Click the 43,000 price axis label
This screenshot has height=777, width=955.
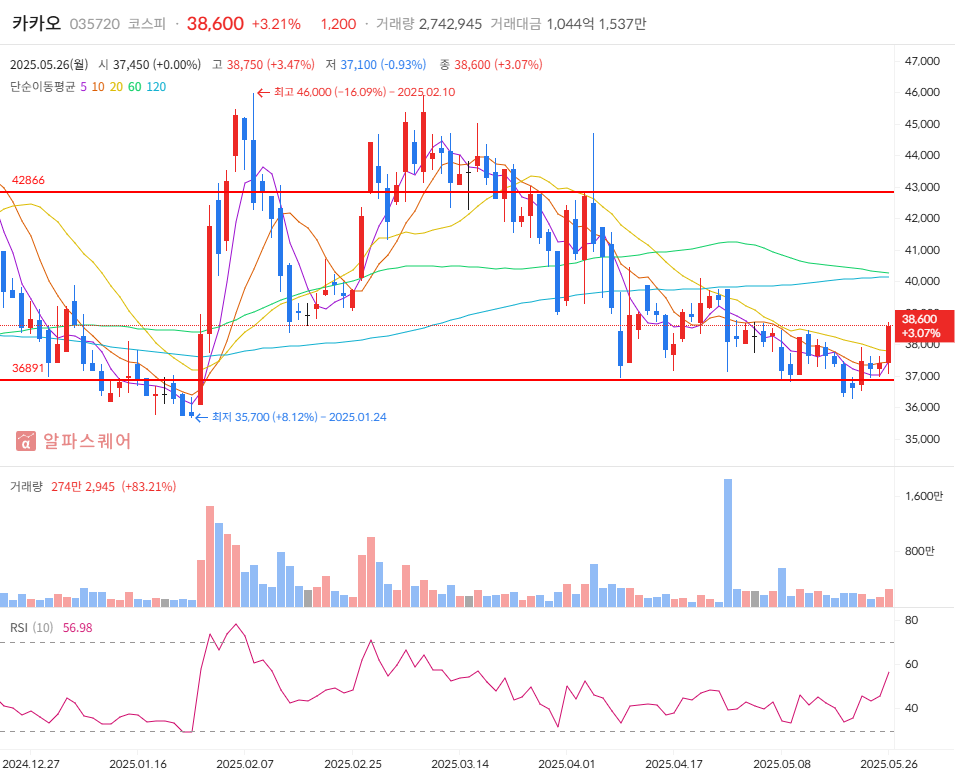[x=922, y=187]
